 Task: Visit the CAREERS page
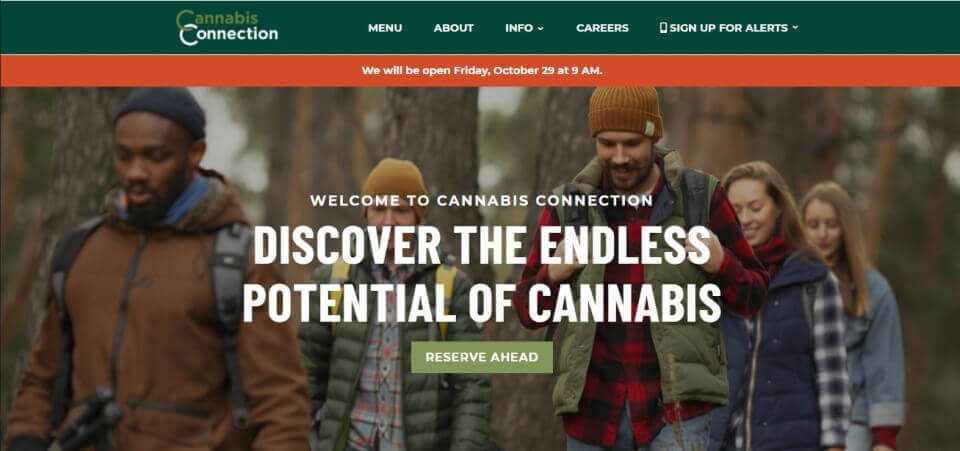602,28
